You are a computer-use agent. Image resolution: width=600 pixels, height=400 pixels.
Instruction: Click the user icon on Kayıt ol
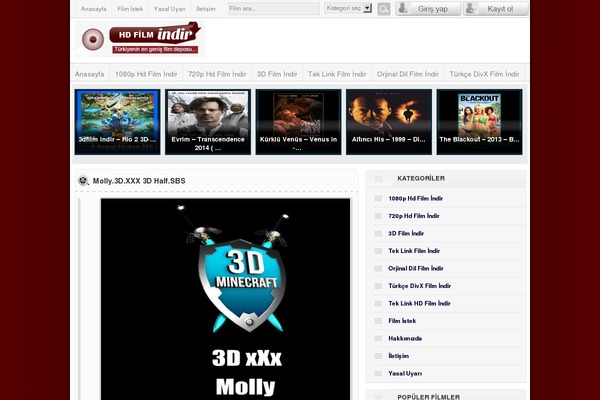[470, 8]
